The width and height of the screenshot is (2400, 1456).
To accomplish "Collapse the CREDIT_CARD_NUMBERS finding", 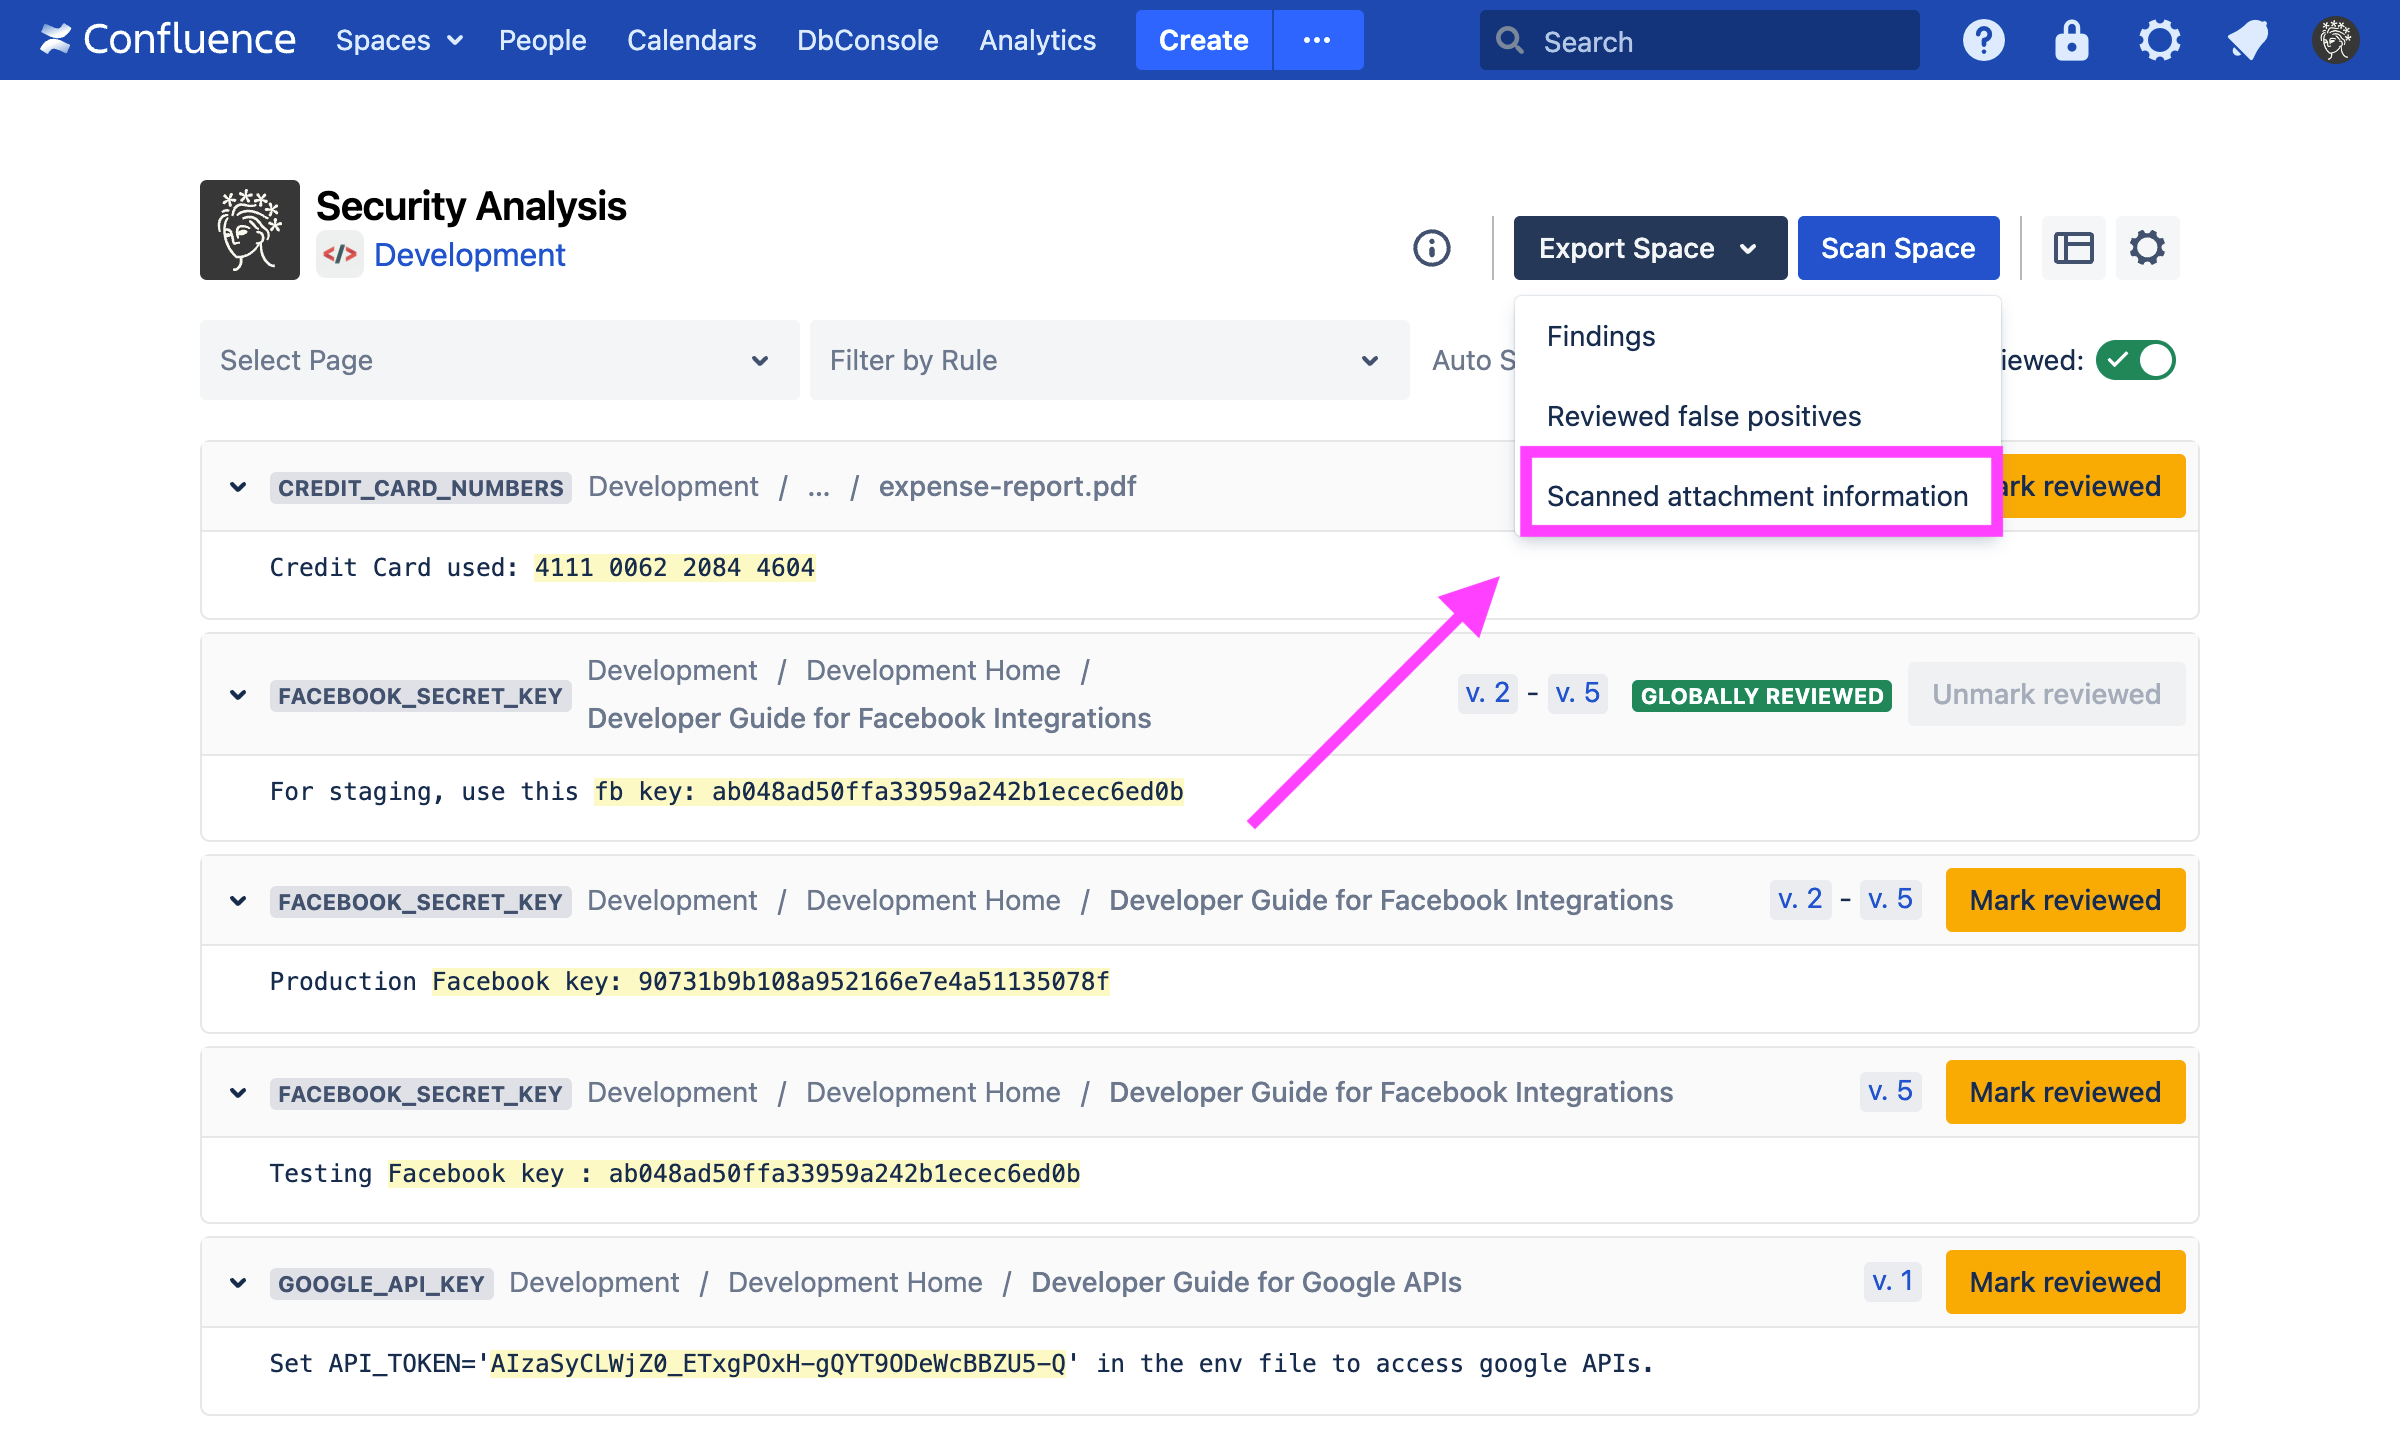I will coord(238,487).
